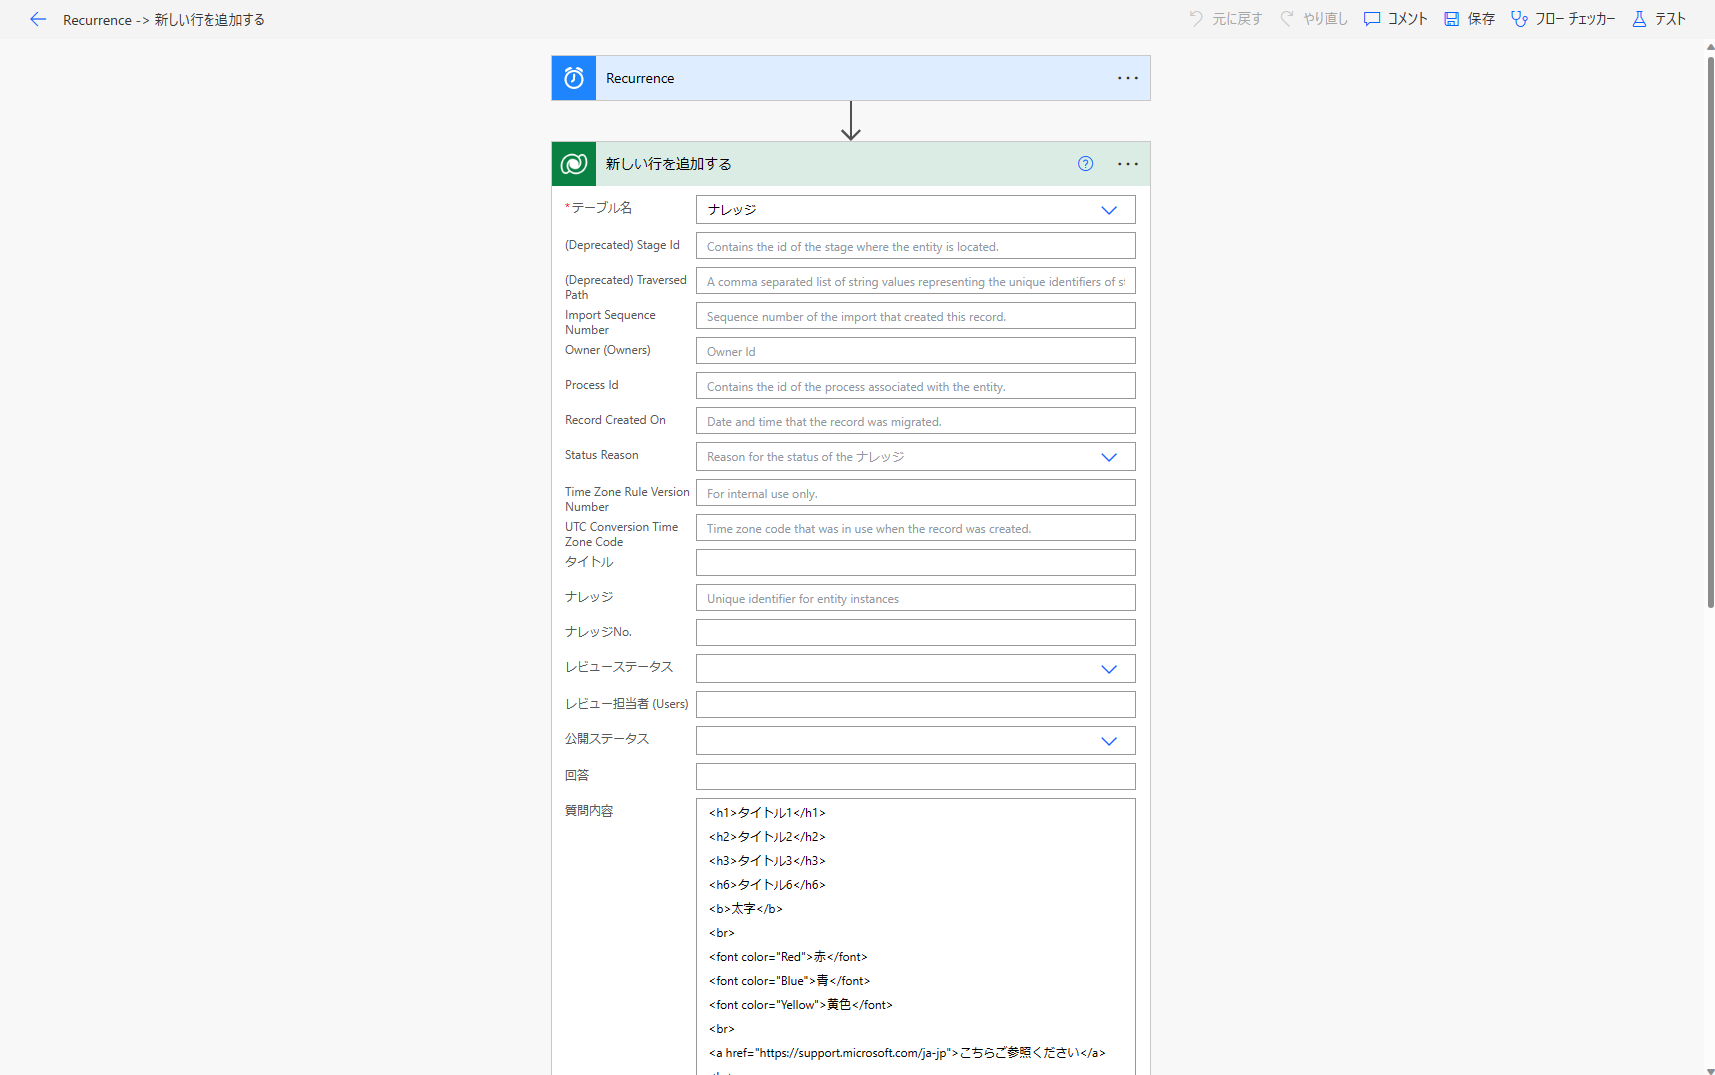The height and width of the screenshot is (1075, 1715).
Task: Click the <h6>タイトル6</h6> line
Action: (767, 885)
